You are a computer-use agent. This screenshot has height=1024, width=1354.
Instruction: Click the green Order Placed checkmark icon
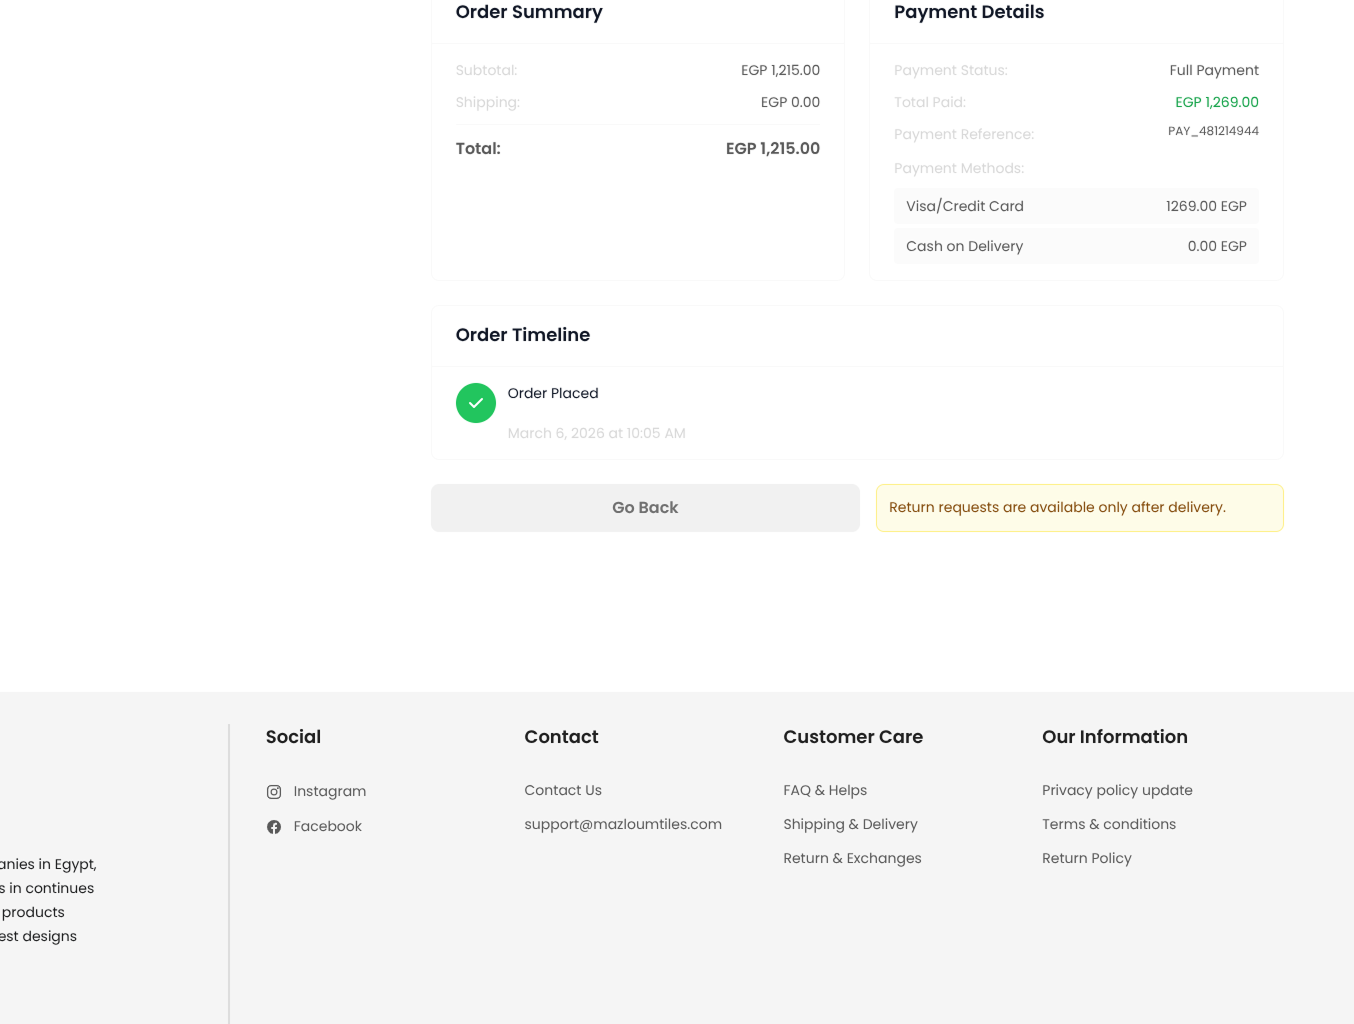click(476, 403)
